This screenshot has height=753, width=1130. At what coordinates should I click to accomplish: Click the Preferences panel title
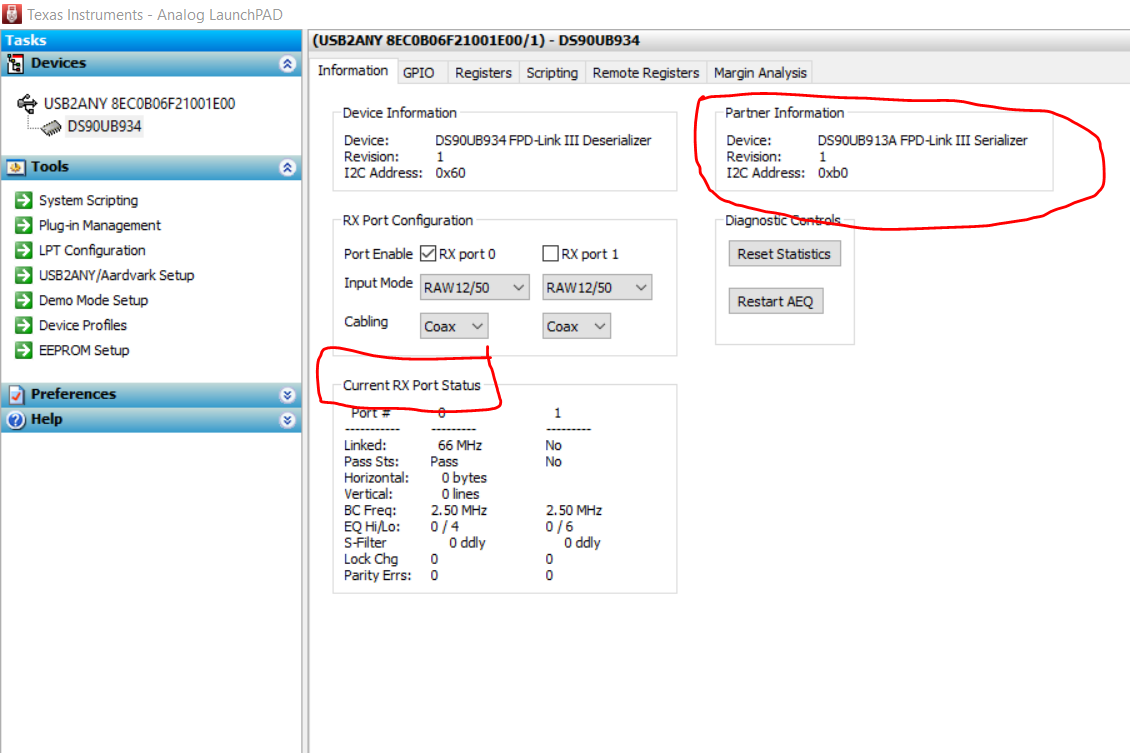[x=74, y=394]
